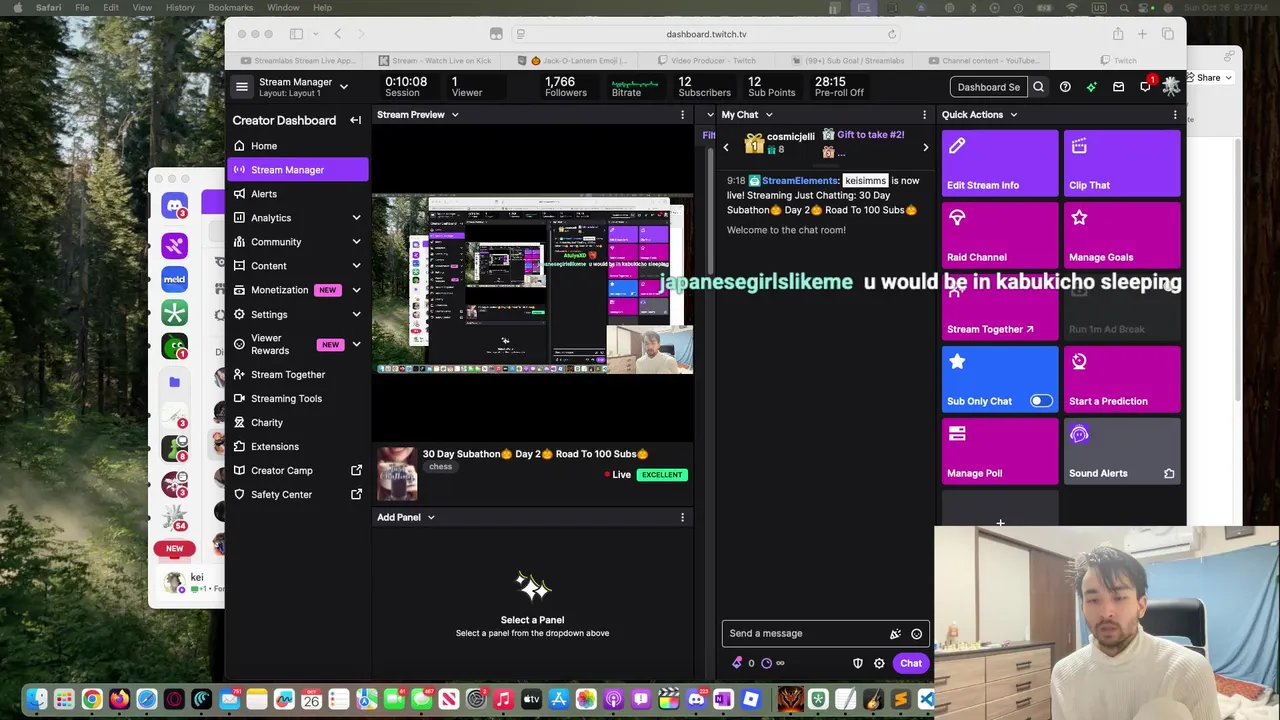The width and height of the screenshot is (1280, 720).
Task: Show next chat leaderboard item
Action: tap(925, 147)
